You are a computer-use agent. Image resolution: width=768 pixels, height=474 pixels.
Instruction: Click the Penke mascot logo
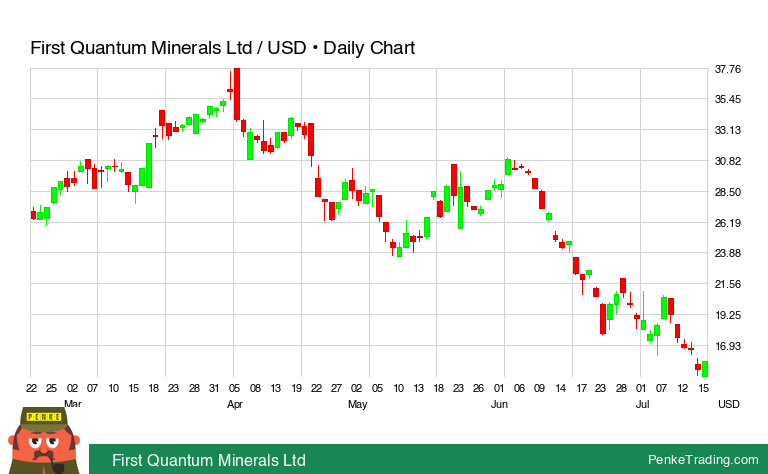[44, 441]
